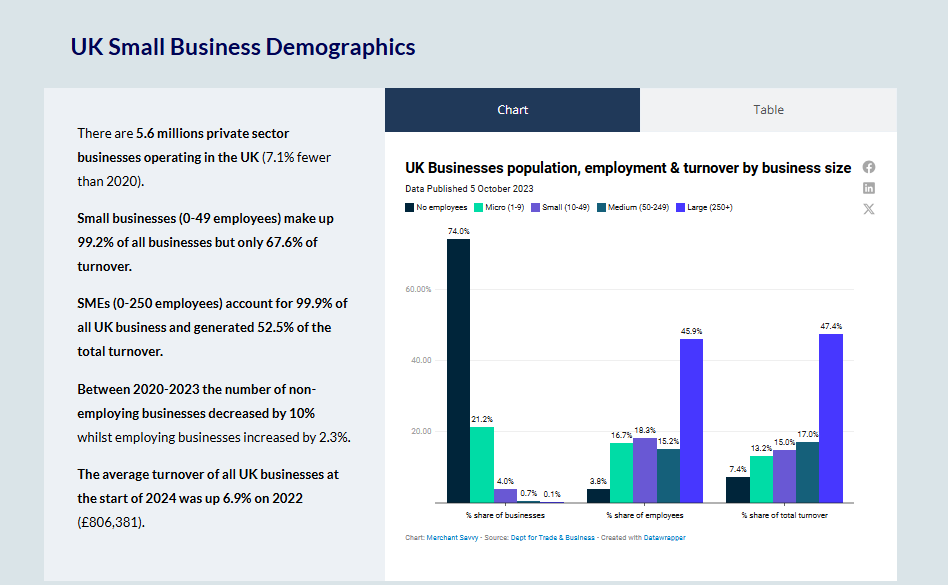Click the 16.7% Micro employees bar
Screen dimensions: 948x585
point(622,473)
